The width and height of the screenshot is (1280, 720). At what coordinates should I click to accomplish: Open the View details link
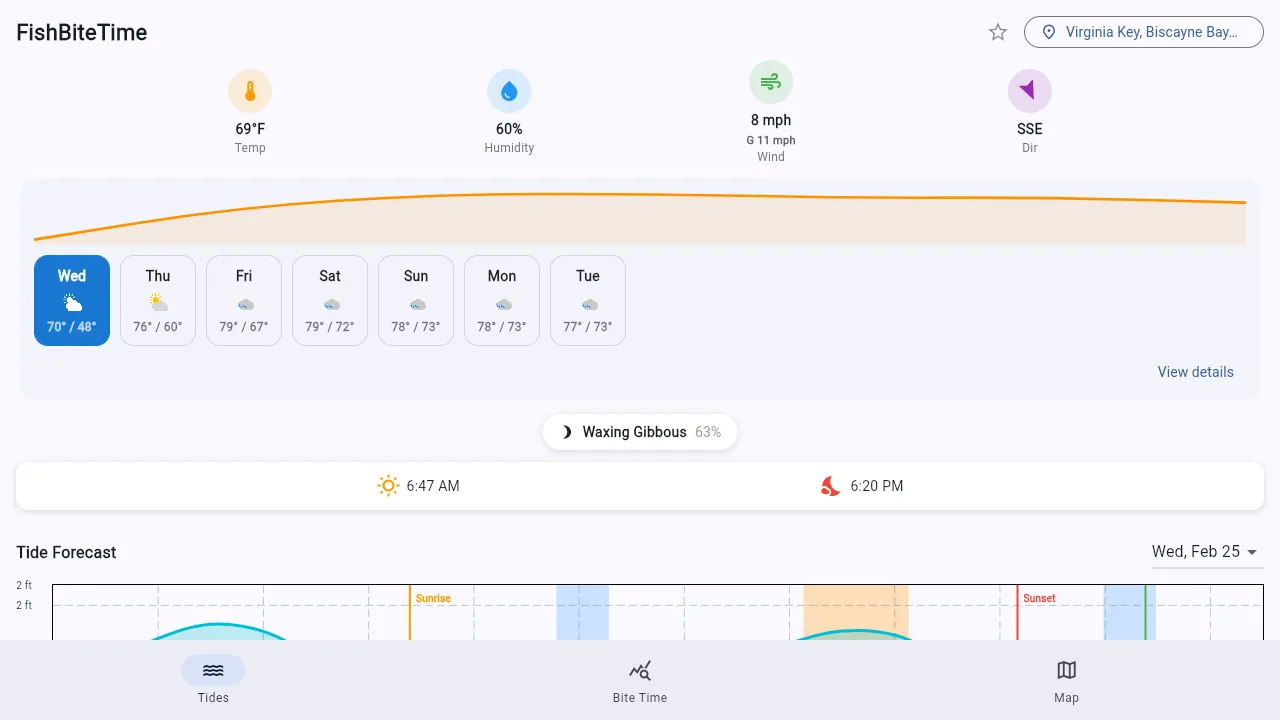click(1195, 372)
